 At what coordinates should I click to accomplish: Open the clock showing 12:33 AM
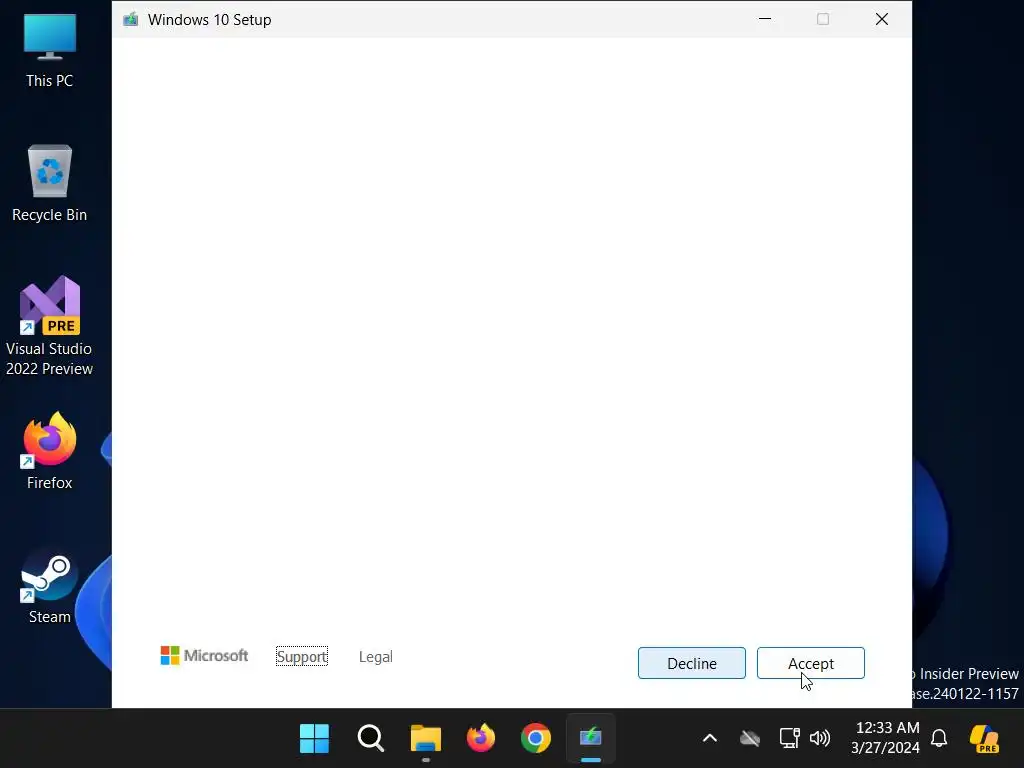tap(886, 738)
